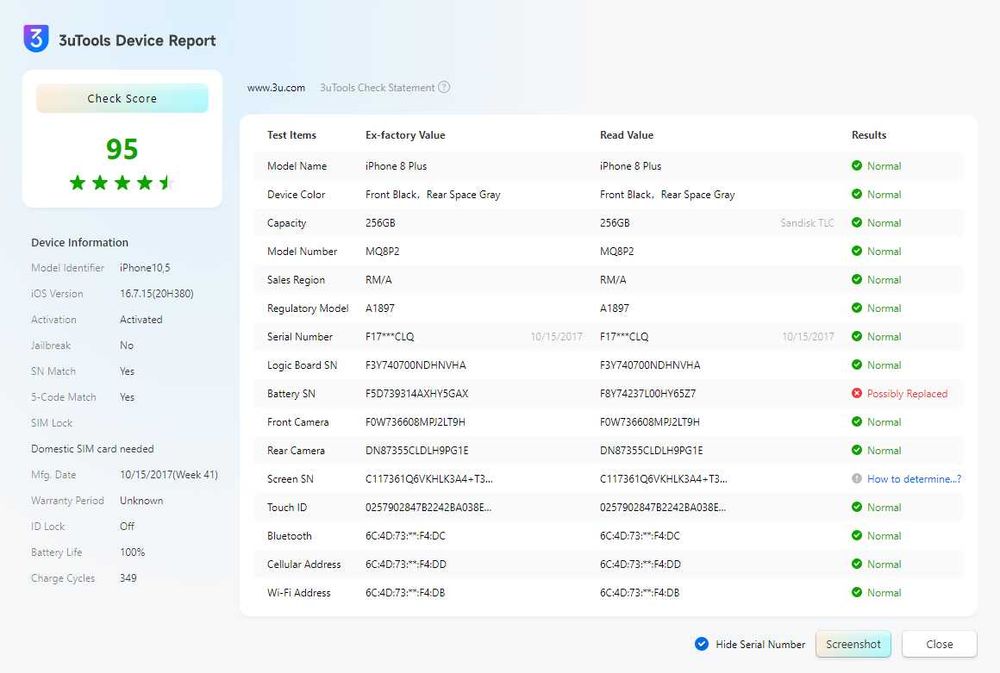Click the Screen SN ex-factory value

pyautogui.click(x=429, y=478)
